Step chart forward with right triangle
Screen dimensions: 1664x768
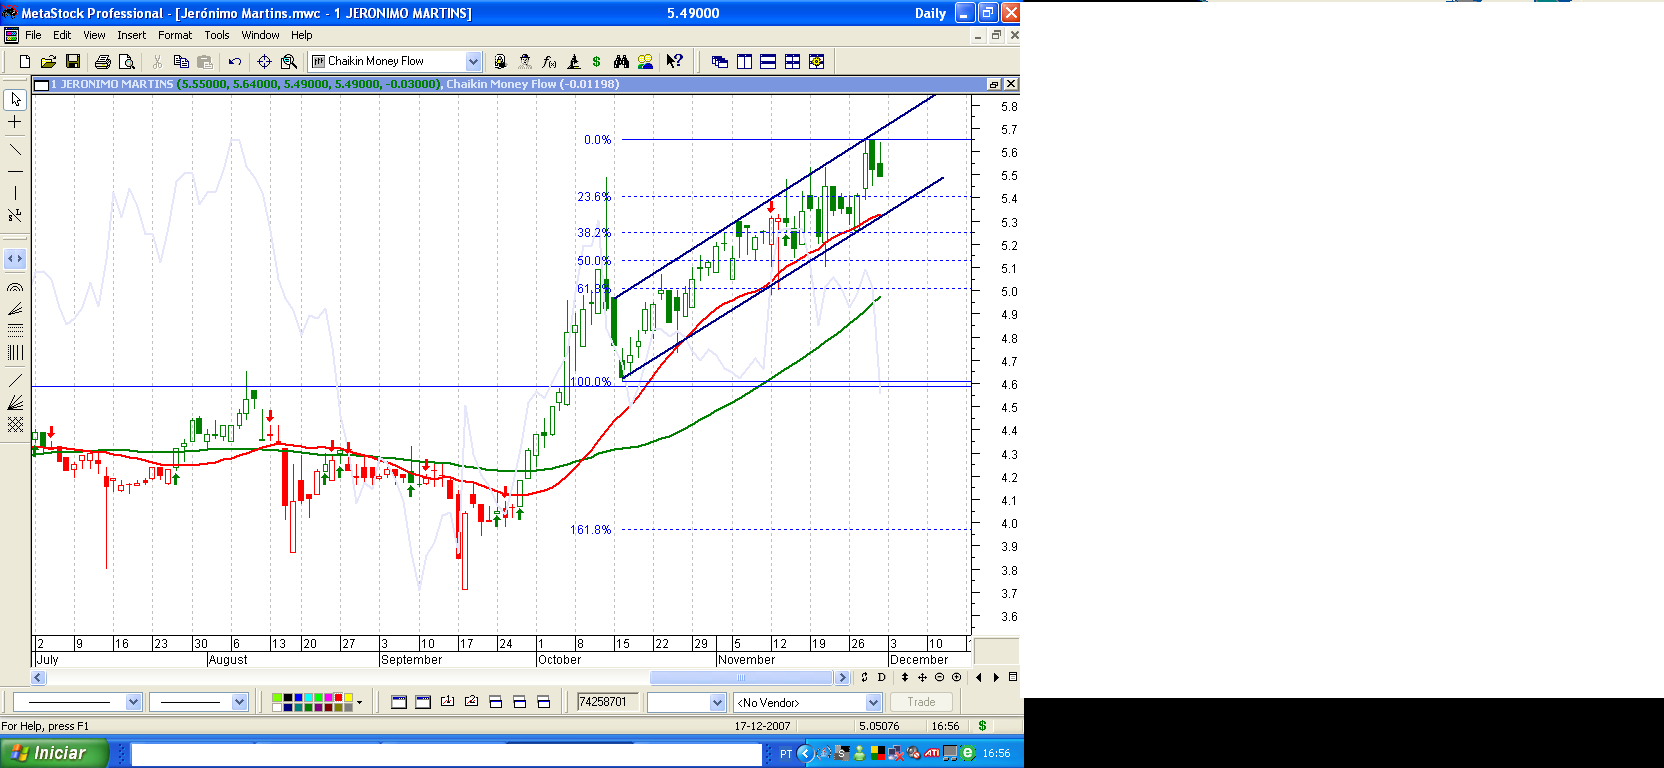tap(996, 677)
